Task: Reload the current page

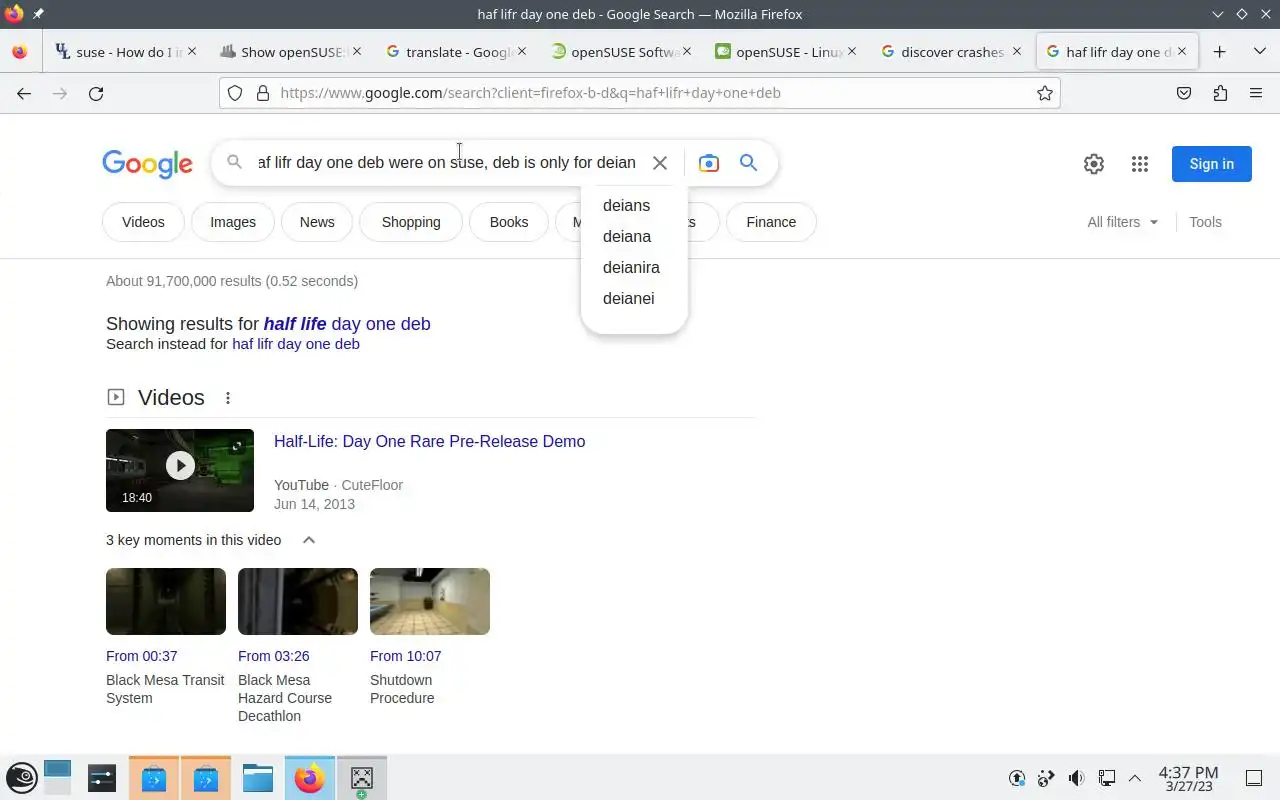Action: (x=96, y=93)
